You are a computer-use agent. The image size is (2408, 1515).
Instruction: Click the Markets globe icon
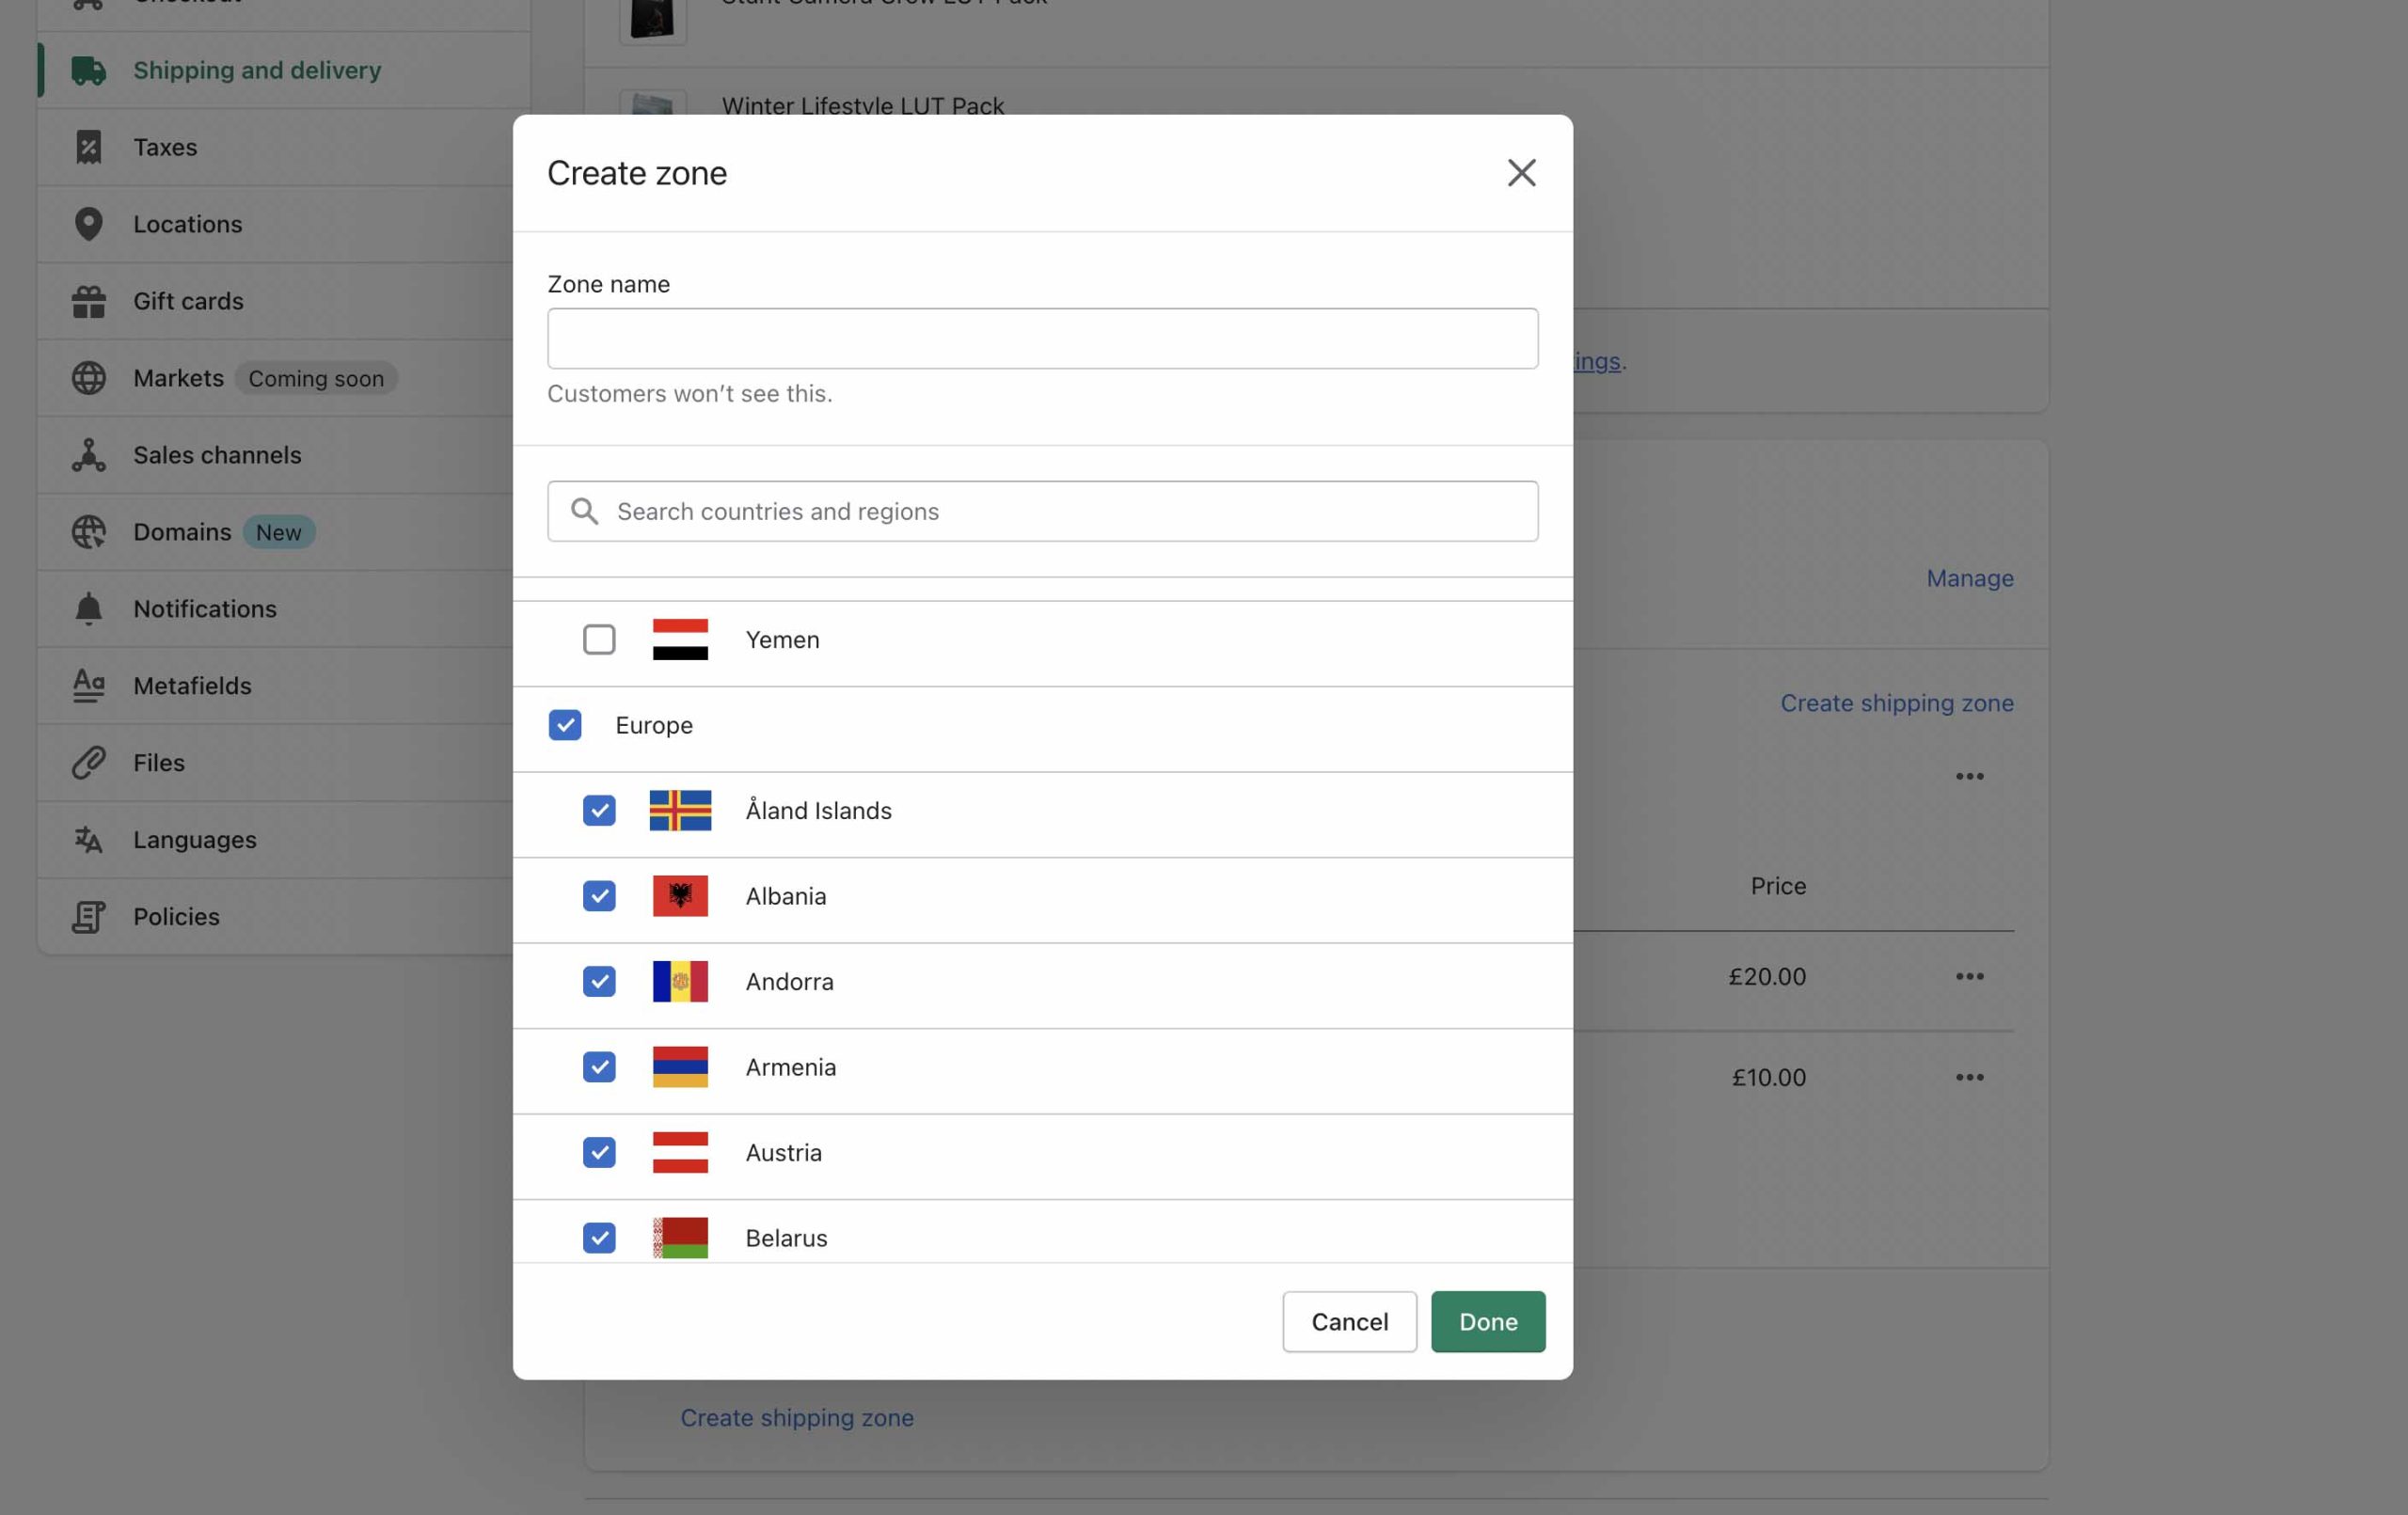[88, 378]
